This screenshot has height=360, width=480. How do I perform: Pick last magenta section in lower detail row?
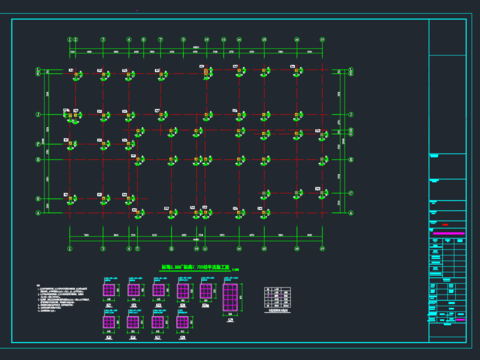coord(182,322)
